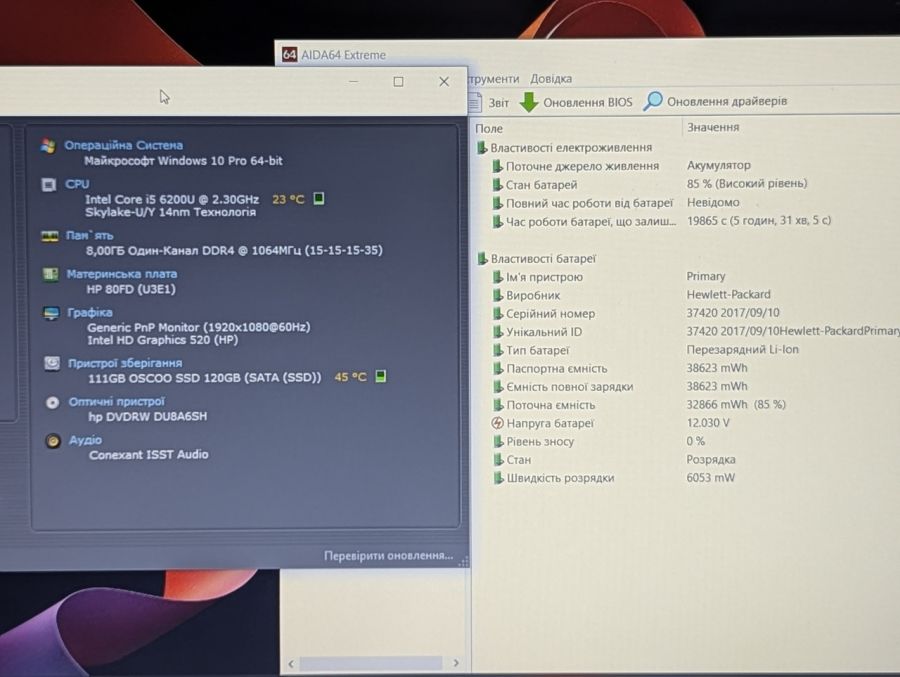Click the magnifier Оновлення драйверів icon
The image size is (900, 677).
coord(652,101)
